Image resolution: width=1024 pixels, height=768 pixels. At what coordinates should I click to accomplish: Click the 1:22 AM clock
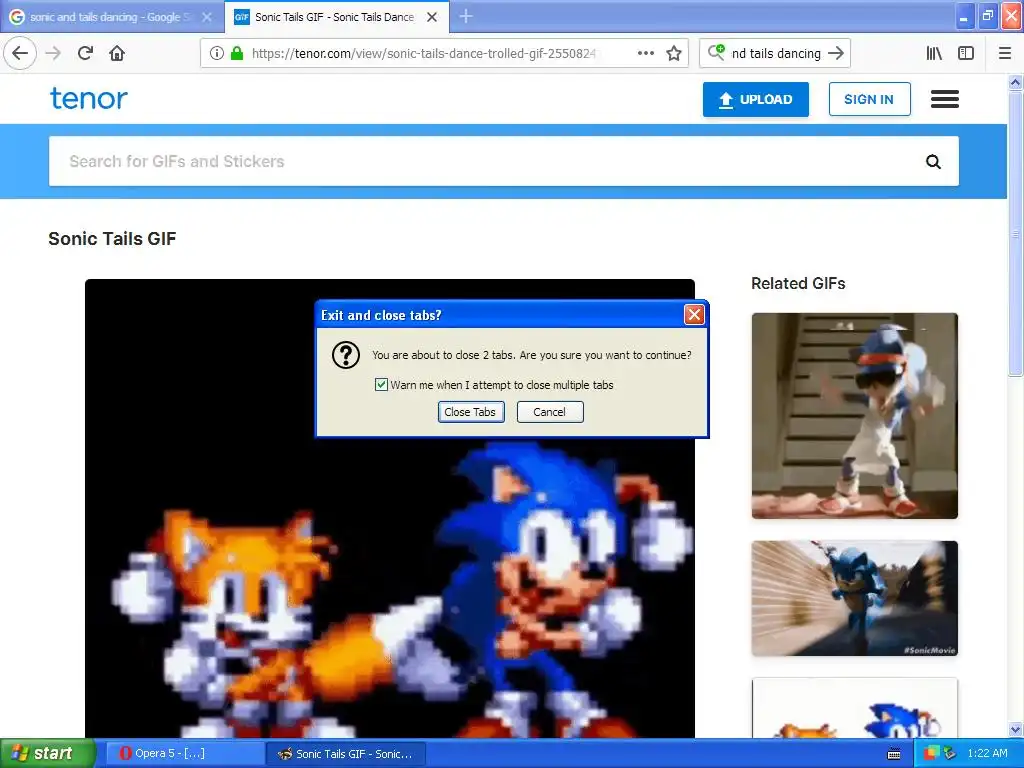[987, 754]
